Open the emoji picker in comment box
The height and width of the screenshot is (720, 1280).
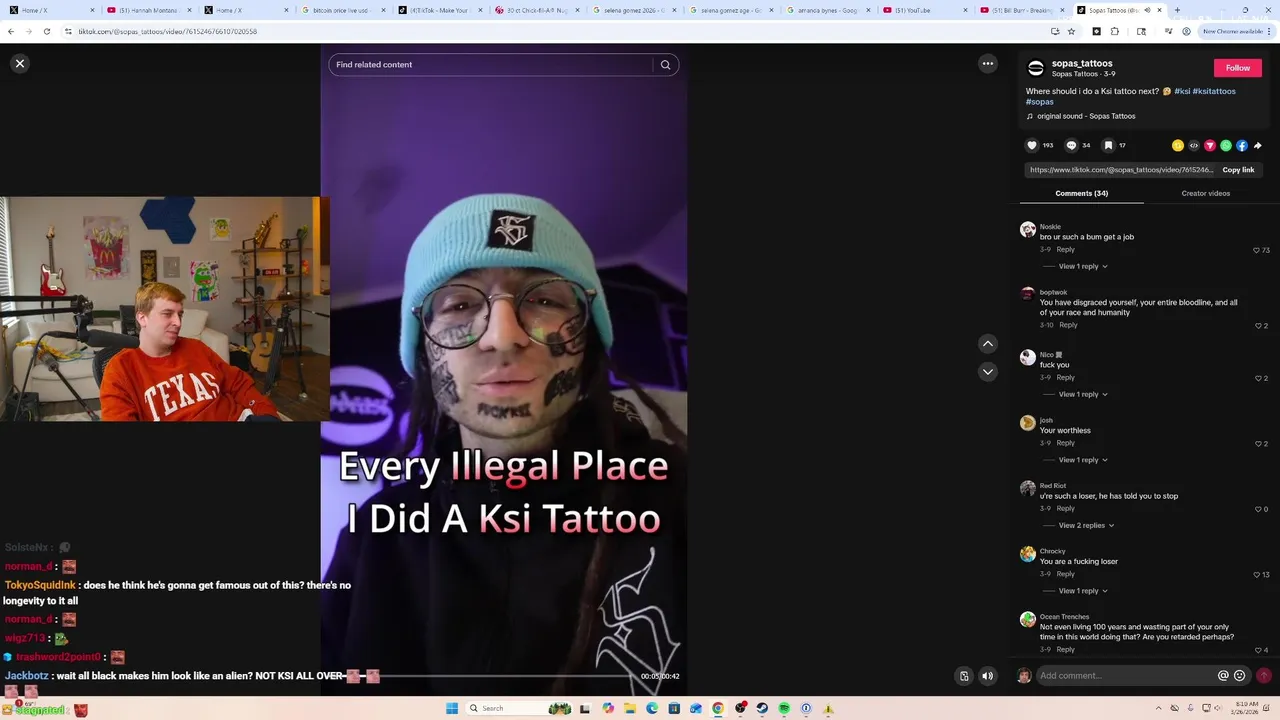[x=1239, y=676]
